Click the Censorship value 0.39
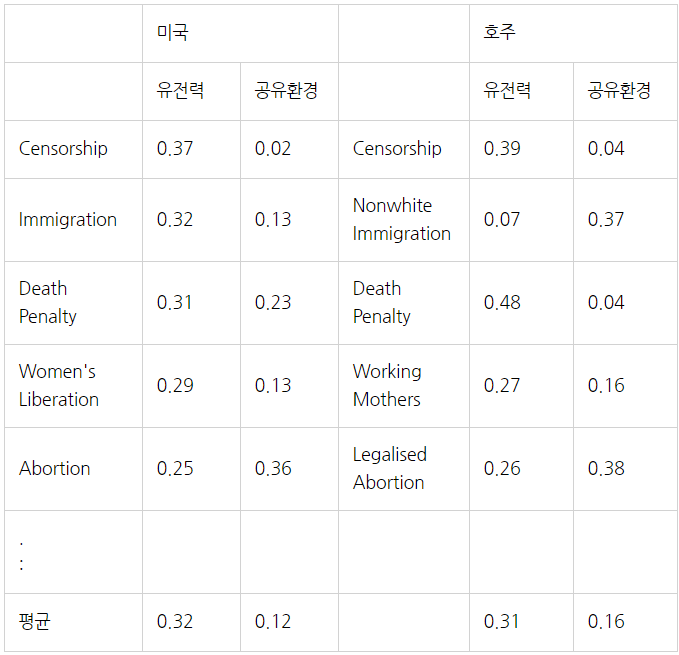This screenshot has height=655, width=679. (521, 149)
